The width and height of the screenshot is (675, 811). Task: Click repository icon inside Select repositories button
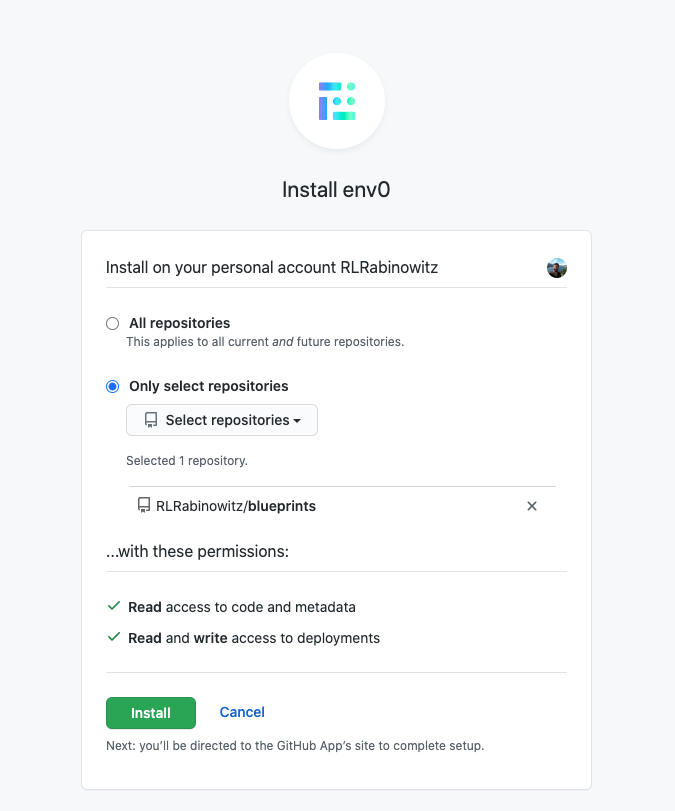151,419
